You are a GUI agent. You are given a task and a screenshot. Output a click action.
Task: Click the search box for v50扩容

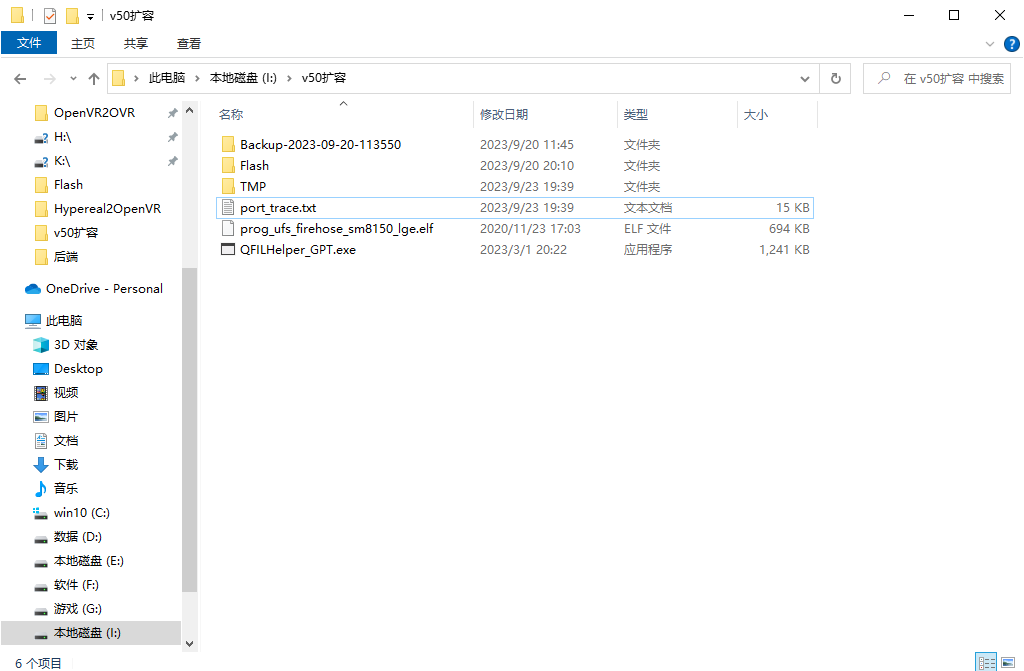[950, 78]
